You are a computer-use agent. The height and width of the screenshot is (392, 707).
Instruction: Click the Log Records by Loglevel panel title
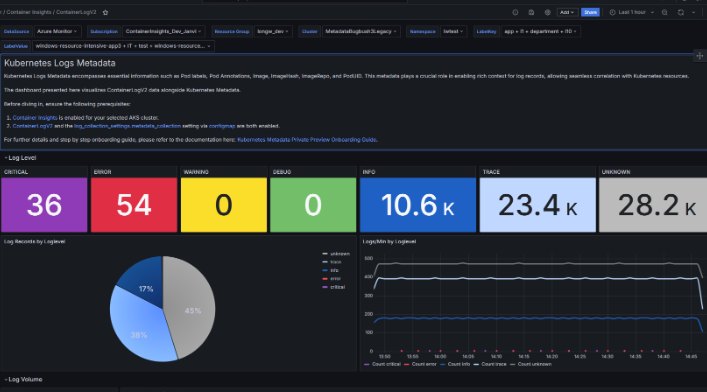[35, 242]
